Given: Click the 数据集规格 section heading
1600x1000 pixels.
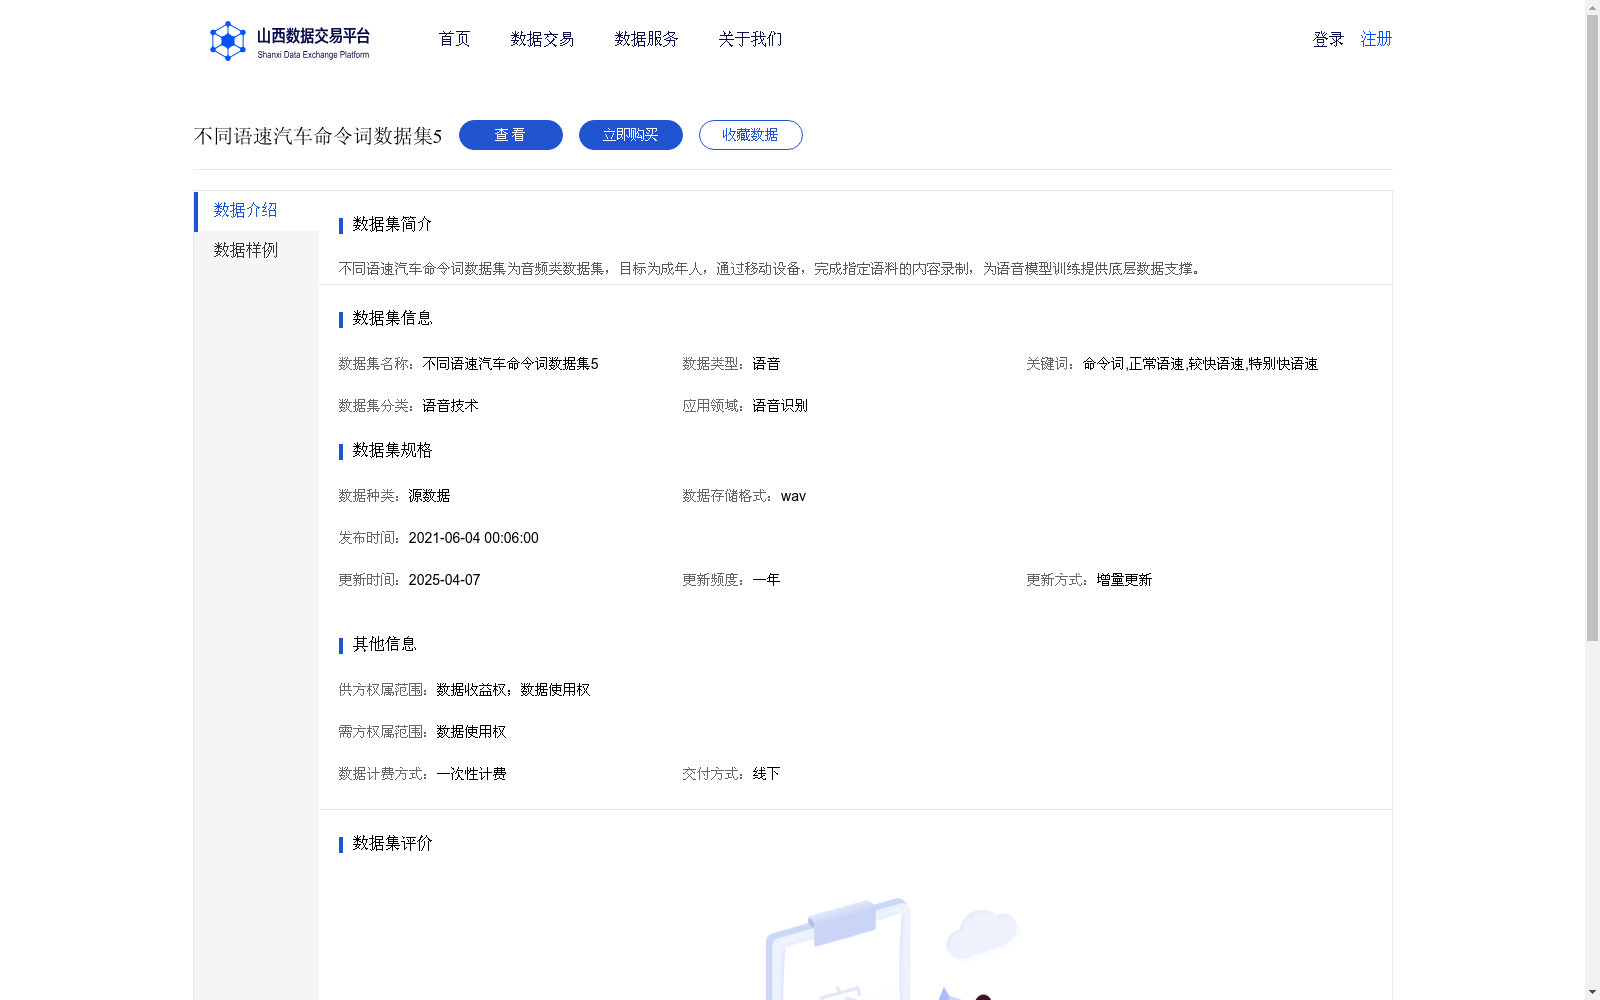Looking at the screenshot, I should [x=392, y=450].
